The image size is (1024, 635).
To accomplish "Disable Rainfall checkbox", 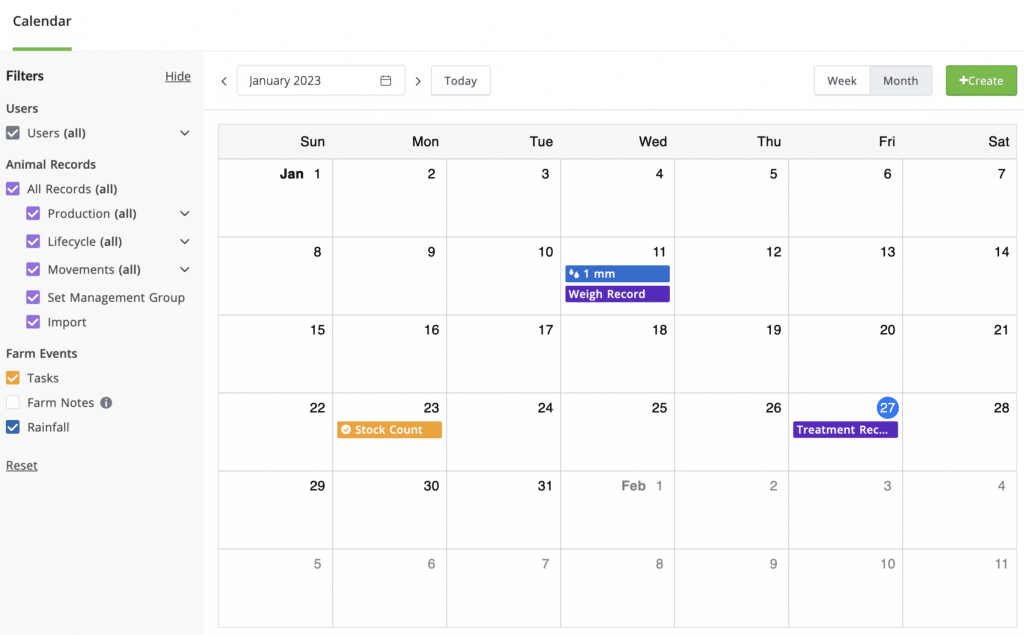I will coord(12,427).
